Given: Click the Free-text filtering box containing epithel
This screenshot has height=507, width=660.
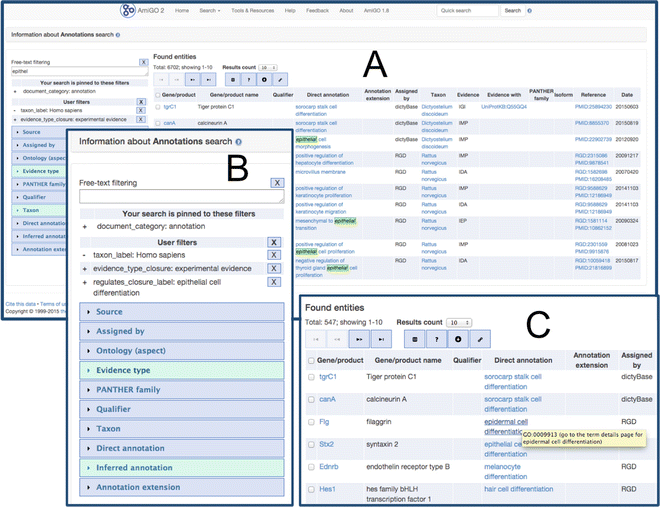Looking at the screenshot, I should (x=80, y=72).
